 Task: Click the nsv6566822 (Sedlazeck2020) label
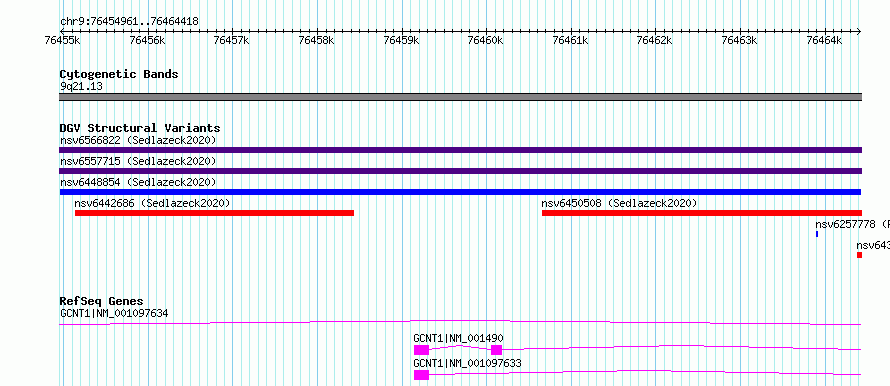[138, 140]
